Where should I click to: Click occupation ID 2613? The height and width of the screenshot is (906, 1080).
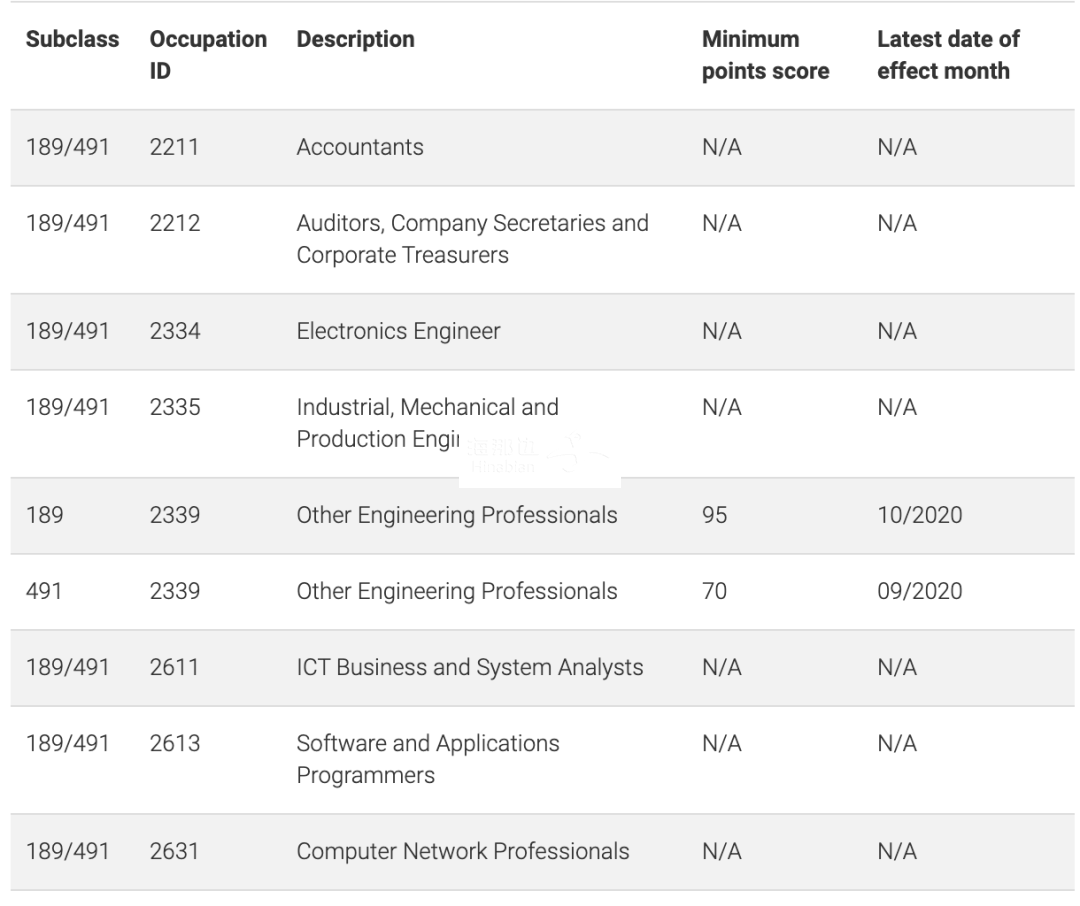[x=175, y=743]
